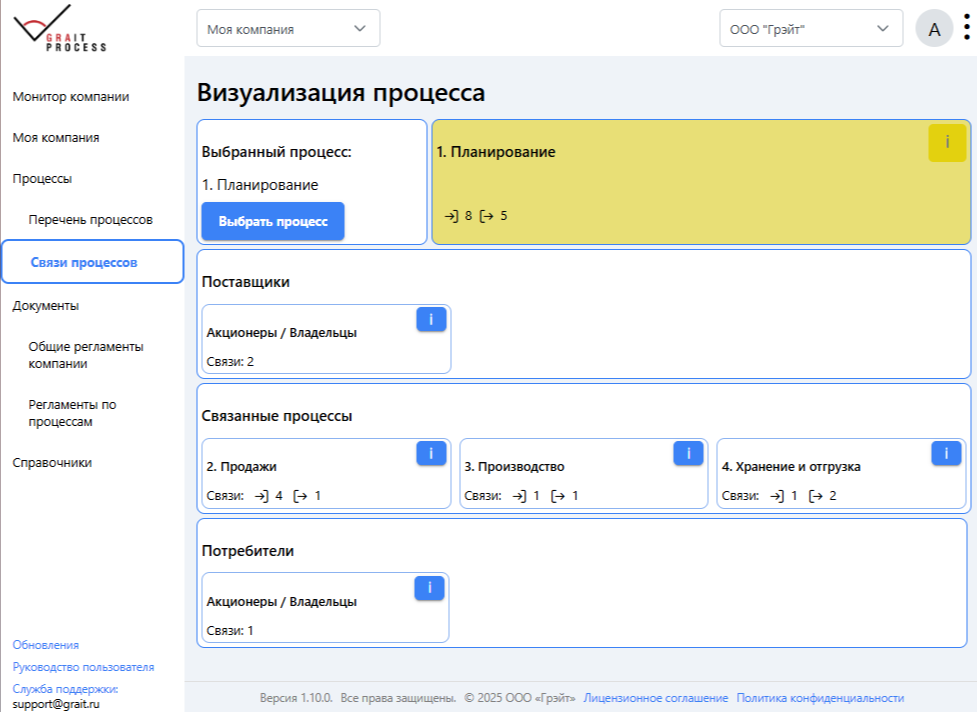The height and width of the screenshot is (712, 977).
Task: Click info on "4. Хранение и отгрузка"
Action: coord(944,452)
